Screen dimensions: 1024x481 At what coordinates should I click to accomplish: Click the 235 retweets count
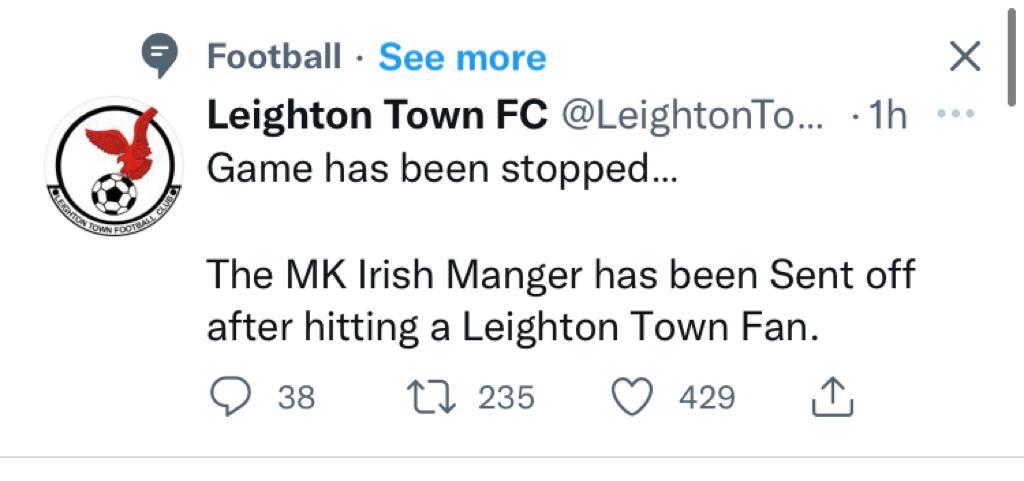pyautogui.click(x=506, y=398)
